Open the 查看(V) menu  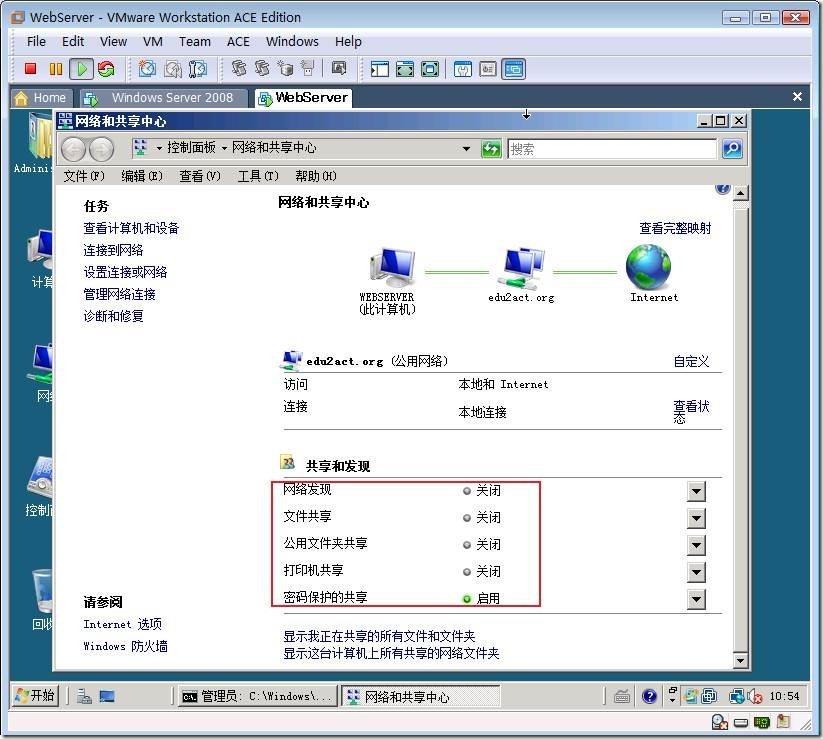pyautogui.click(x=199, y=176)
